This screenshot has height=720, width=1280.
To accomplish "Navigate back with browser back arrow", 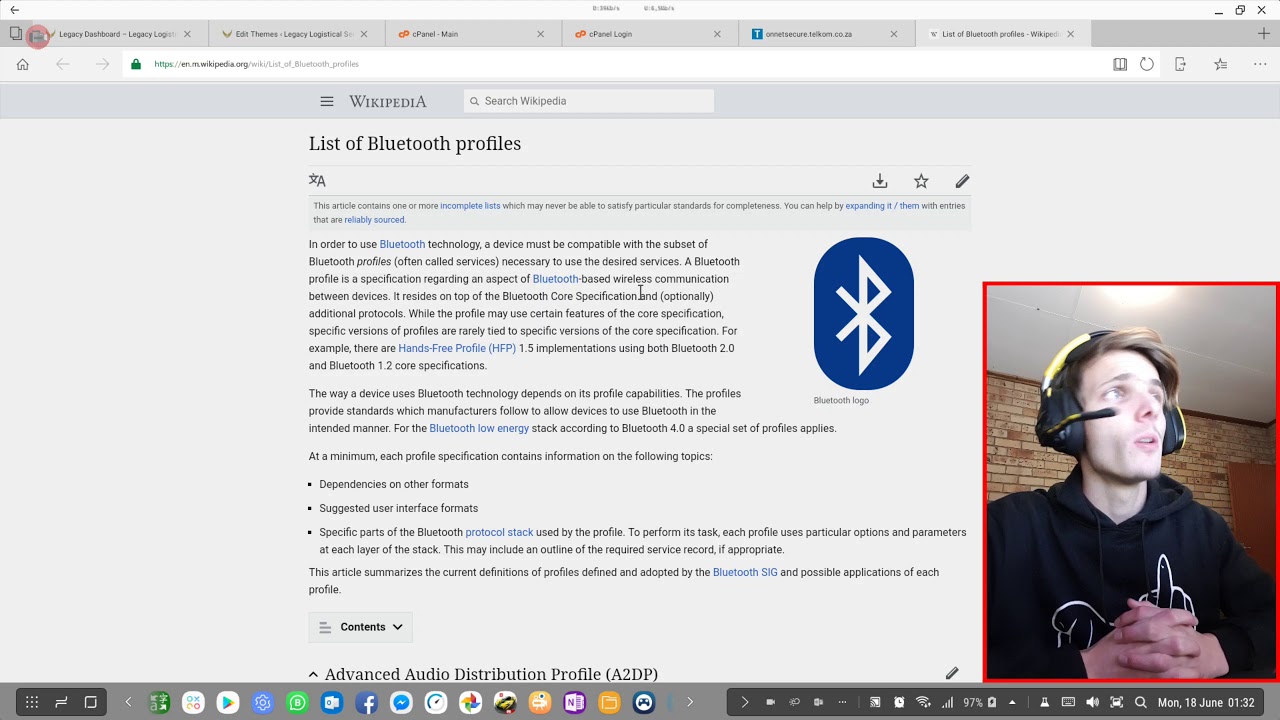I will coord(63,64).
